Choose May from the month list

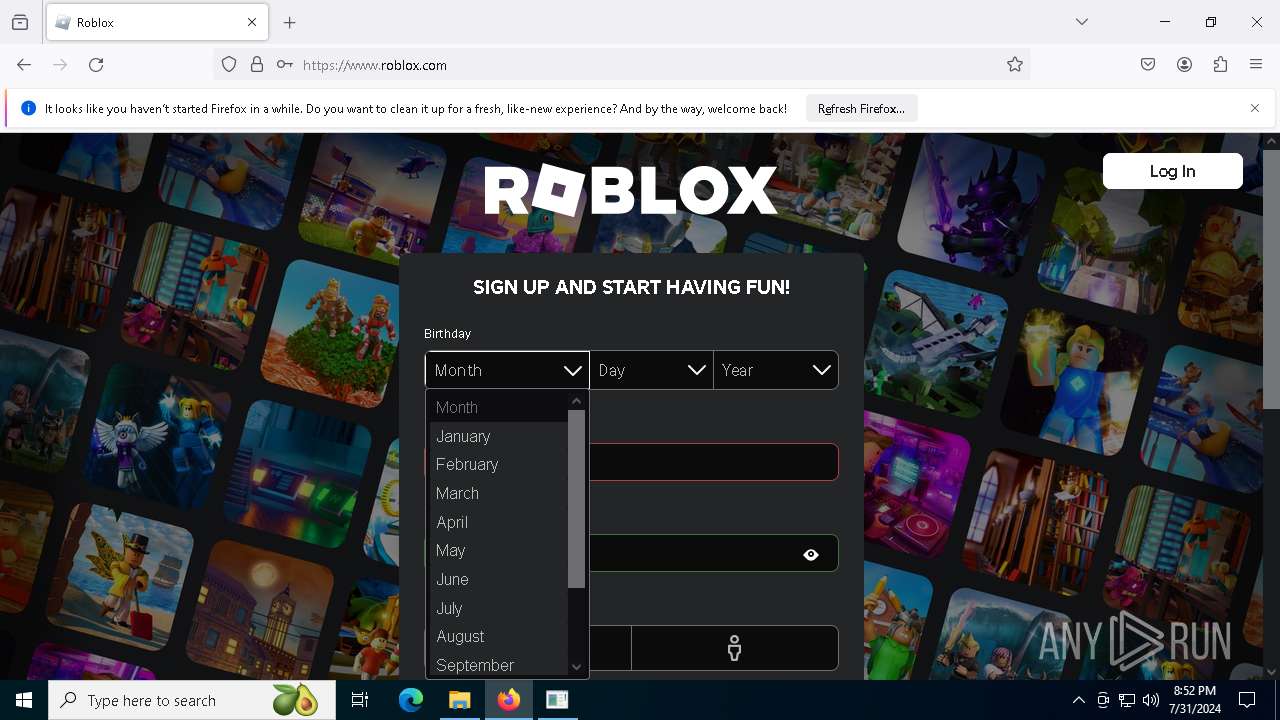pyautogui.click(x=497, y=550)
